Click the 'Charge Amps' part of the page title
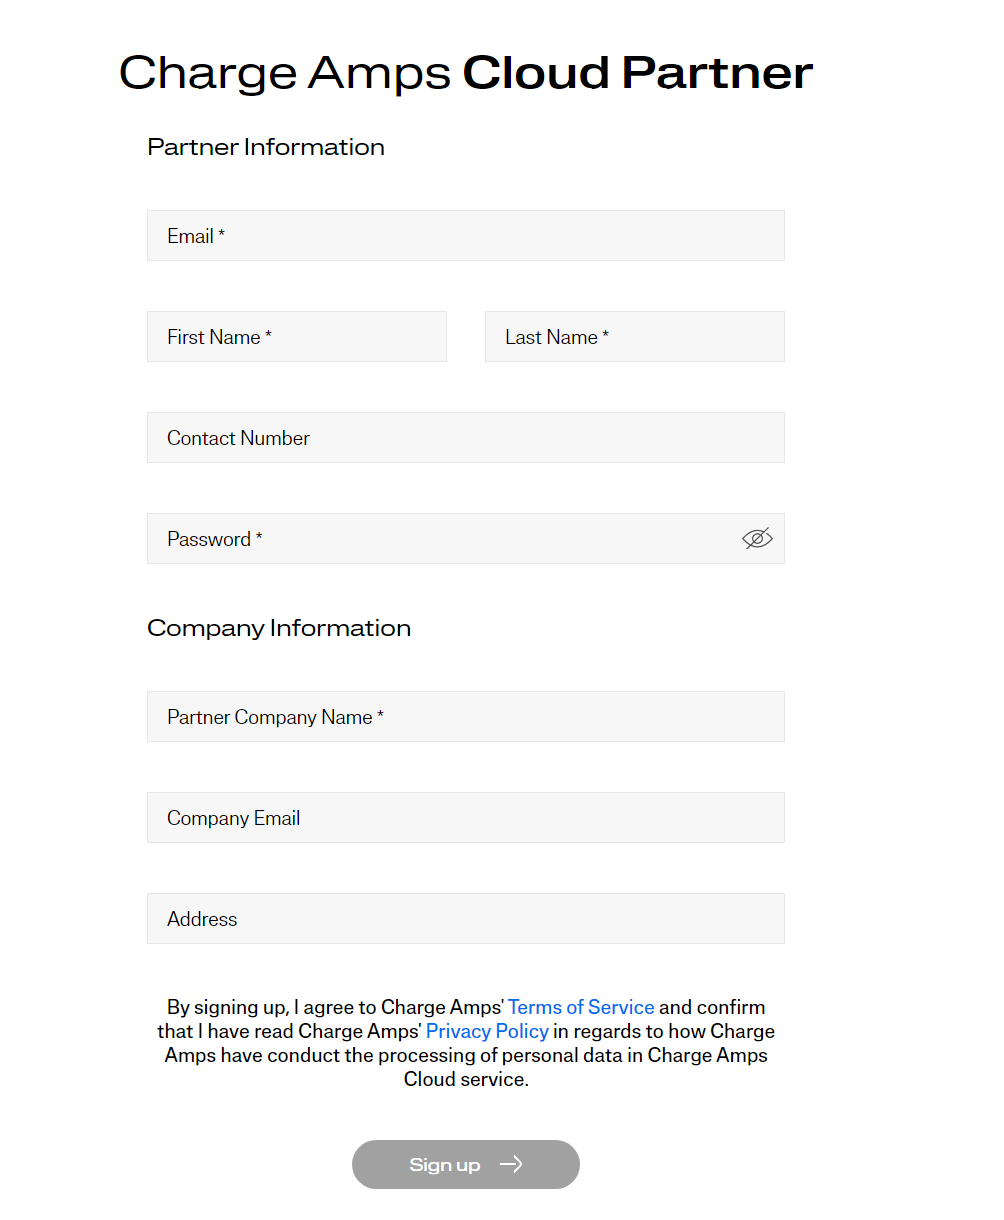The width and height of the screenshot is (1004, 1220). (285, 73)
